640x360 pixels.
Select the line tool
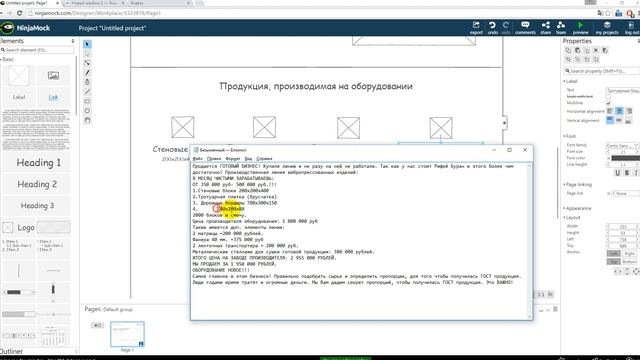pos(87,91)
